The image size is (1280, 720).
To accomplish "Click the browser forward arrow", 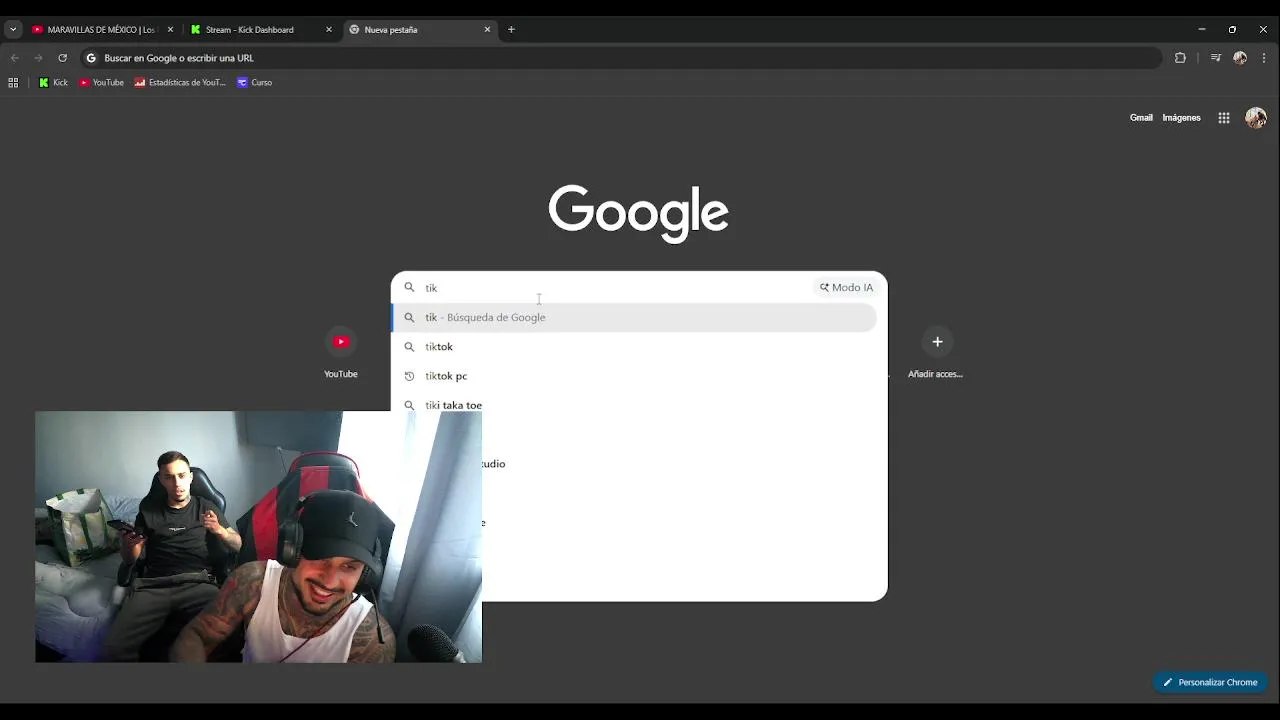I will click(38, 58).
